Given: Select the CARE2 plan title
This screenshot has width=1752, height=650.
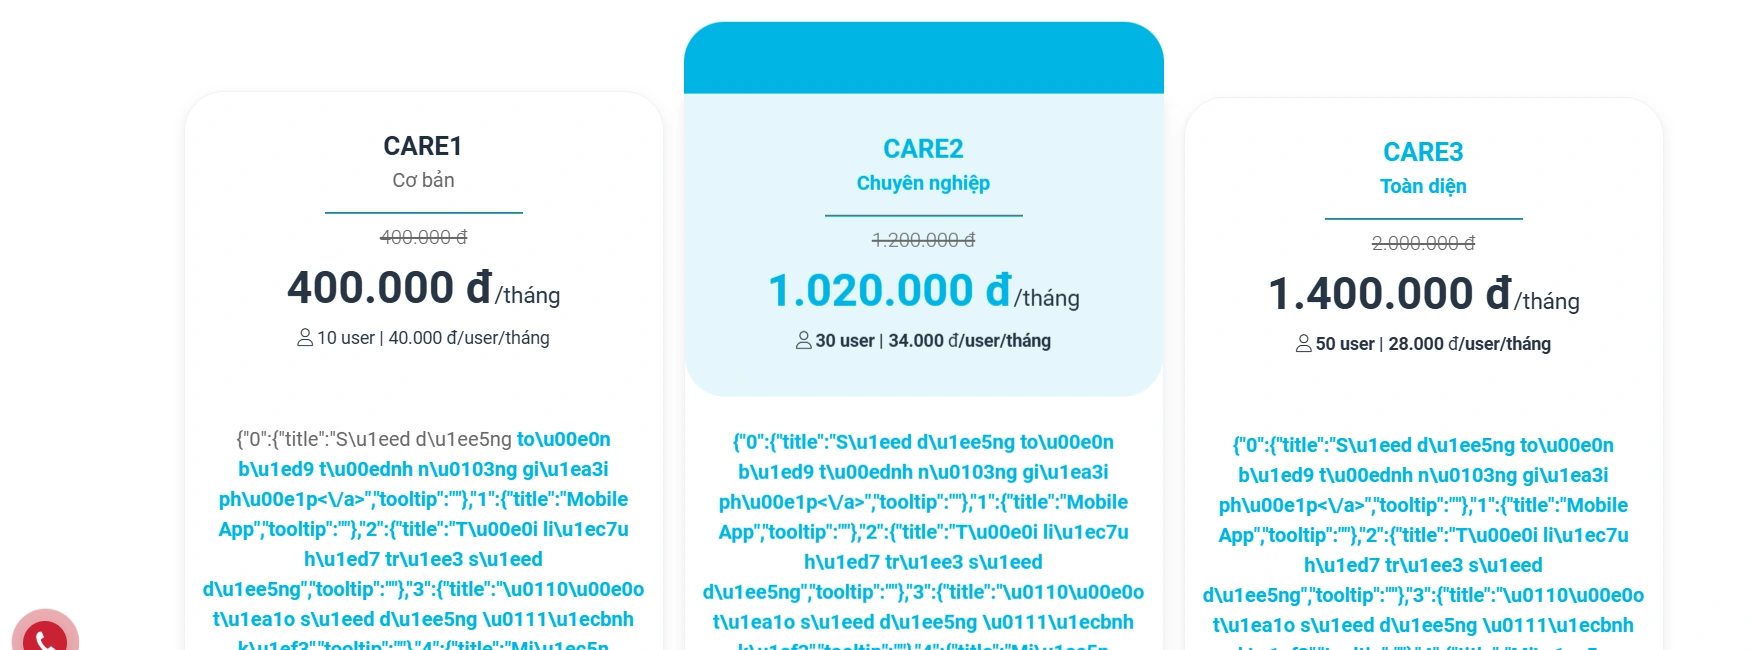Looking at the screenshot, I should (x=923, y=149).
